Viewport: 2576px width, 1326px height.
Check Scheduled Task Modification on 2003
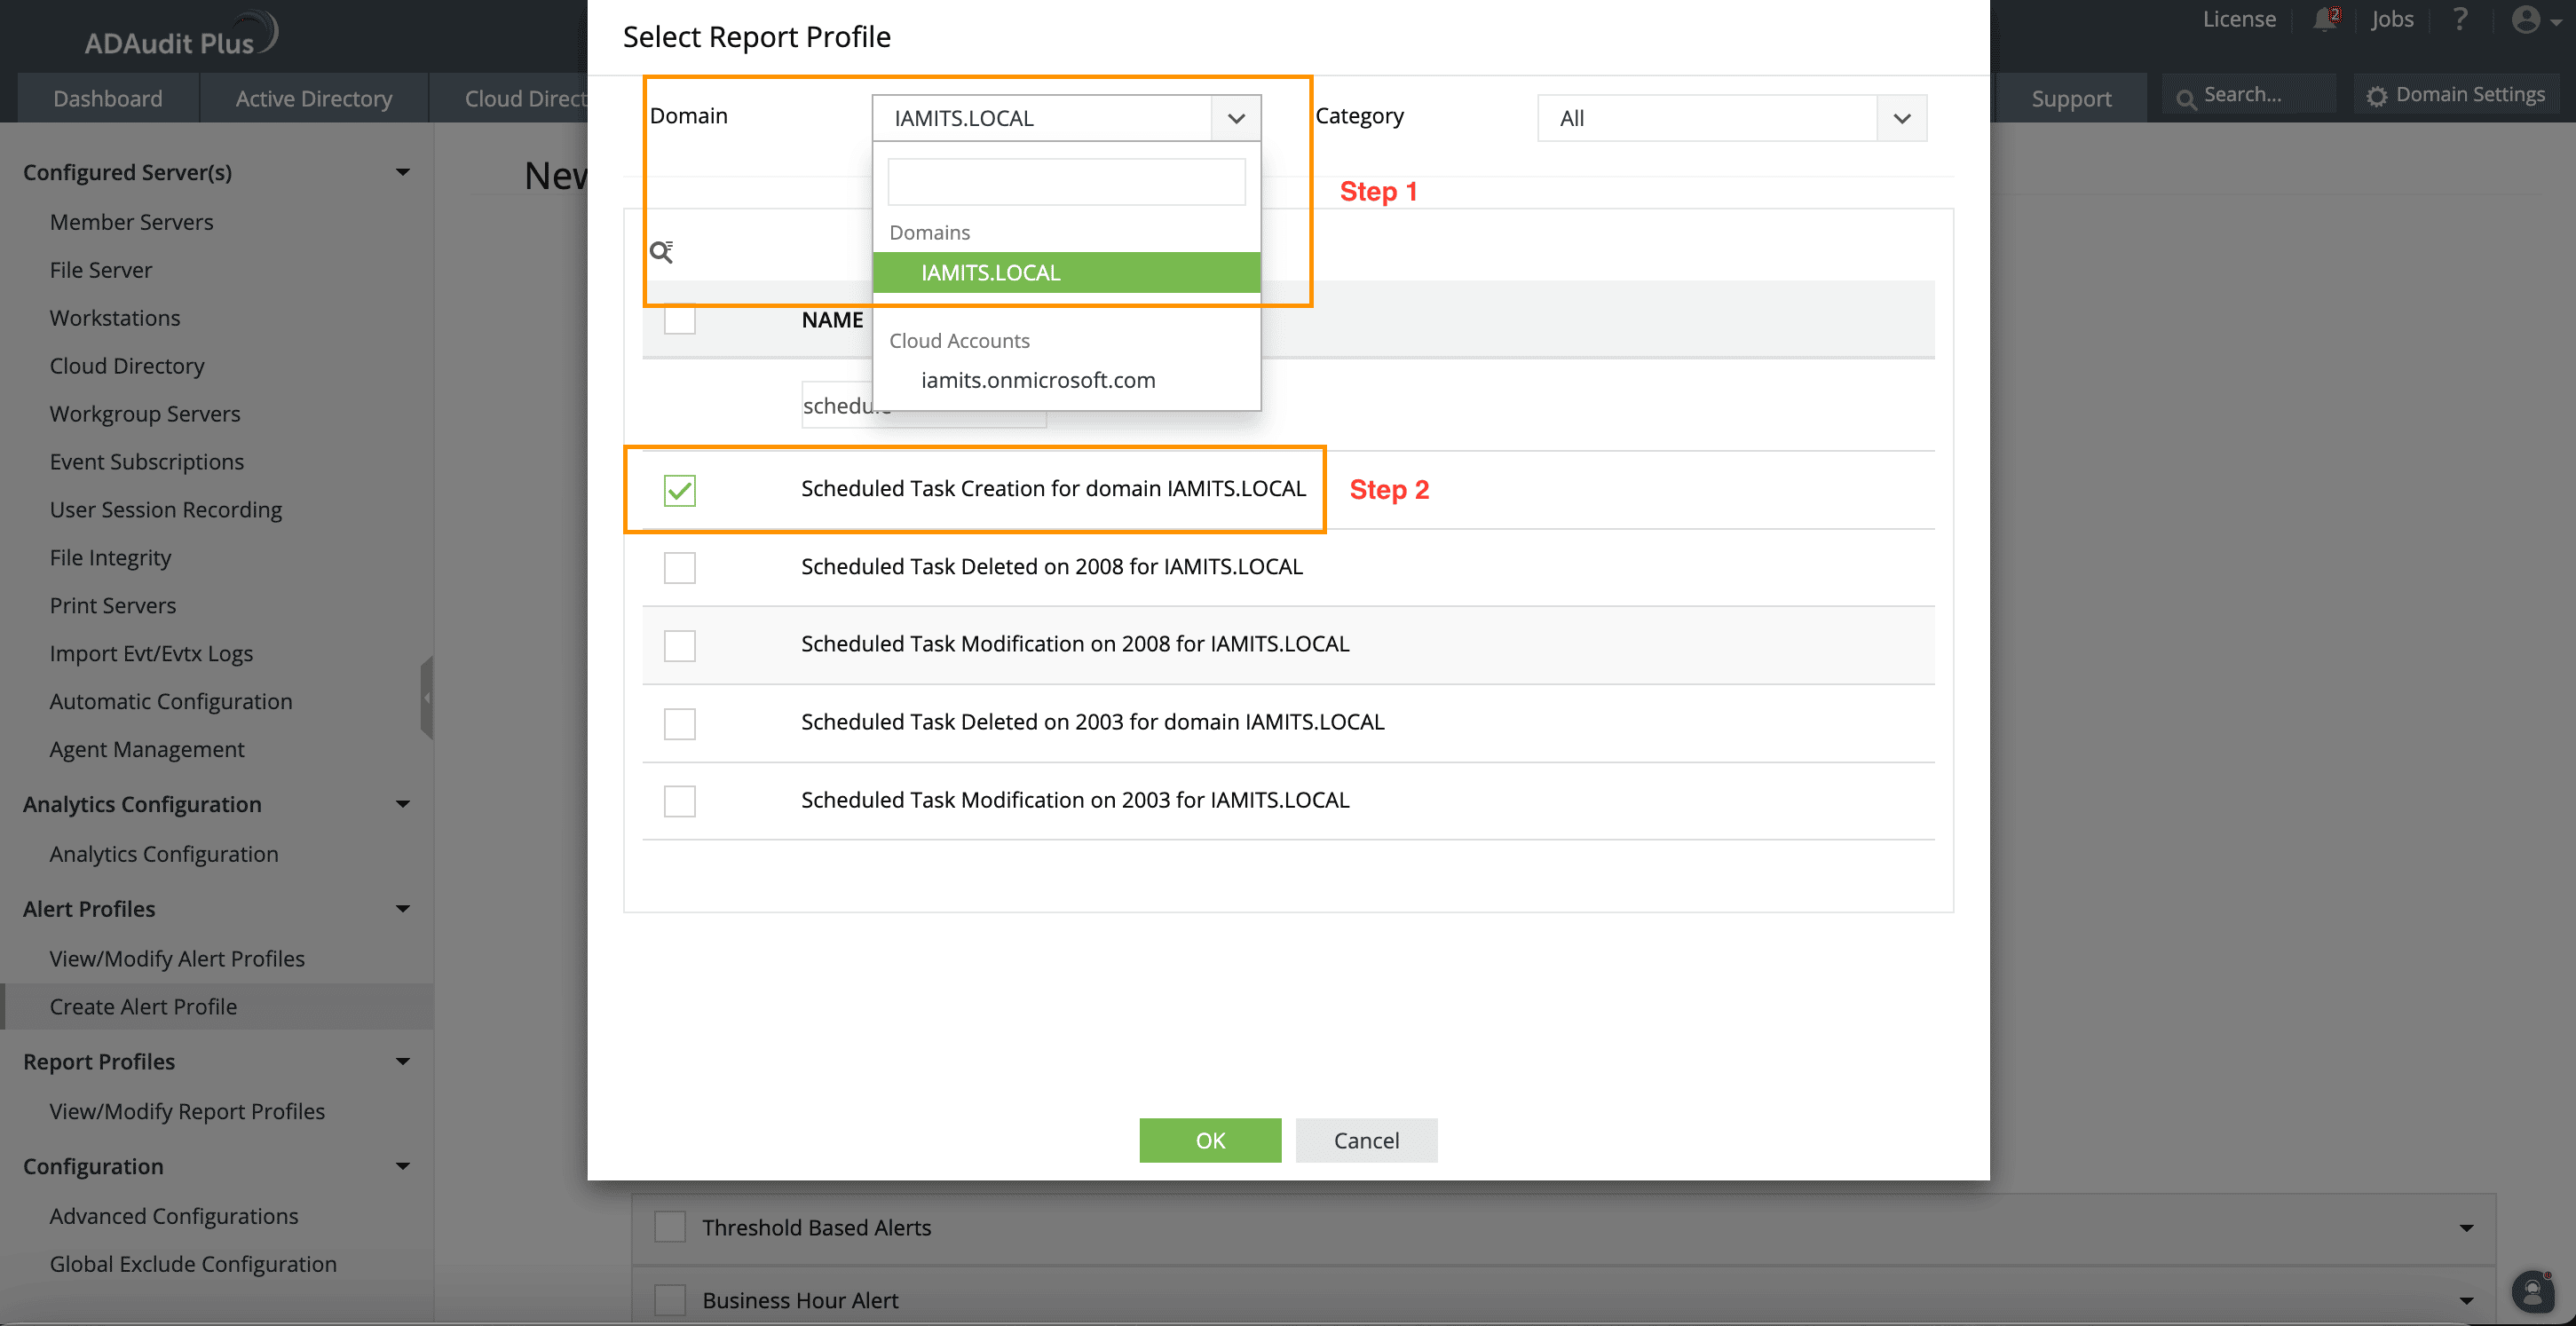coord(680,801)
